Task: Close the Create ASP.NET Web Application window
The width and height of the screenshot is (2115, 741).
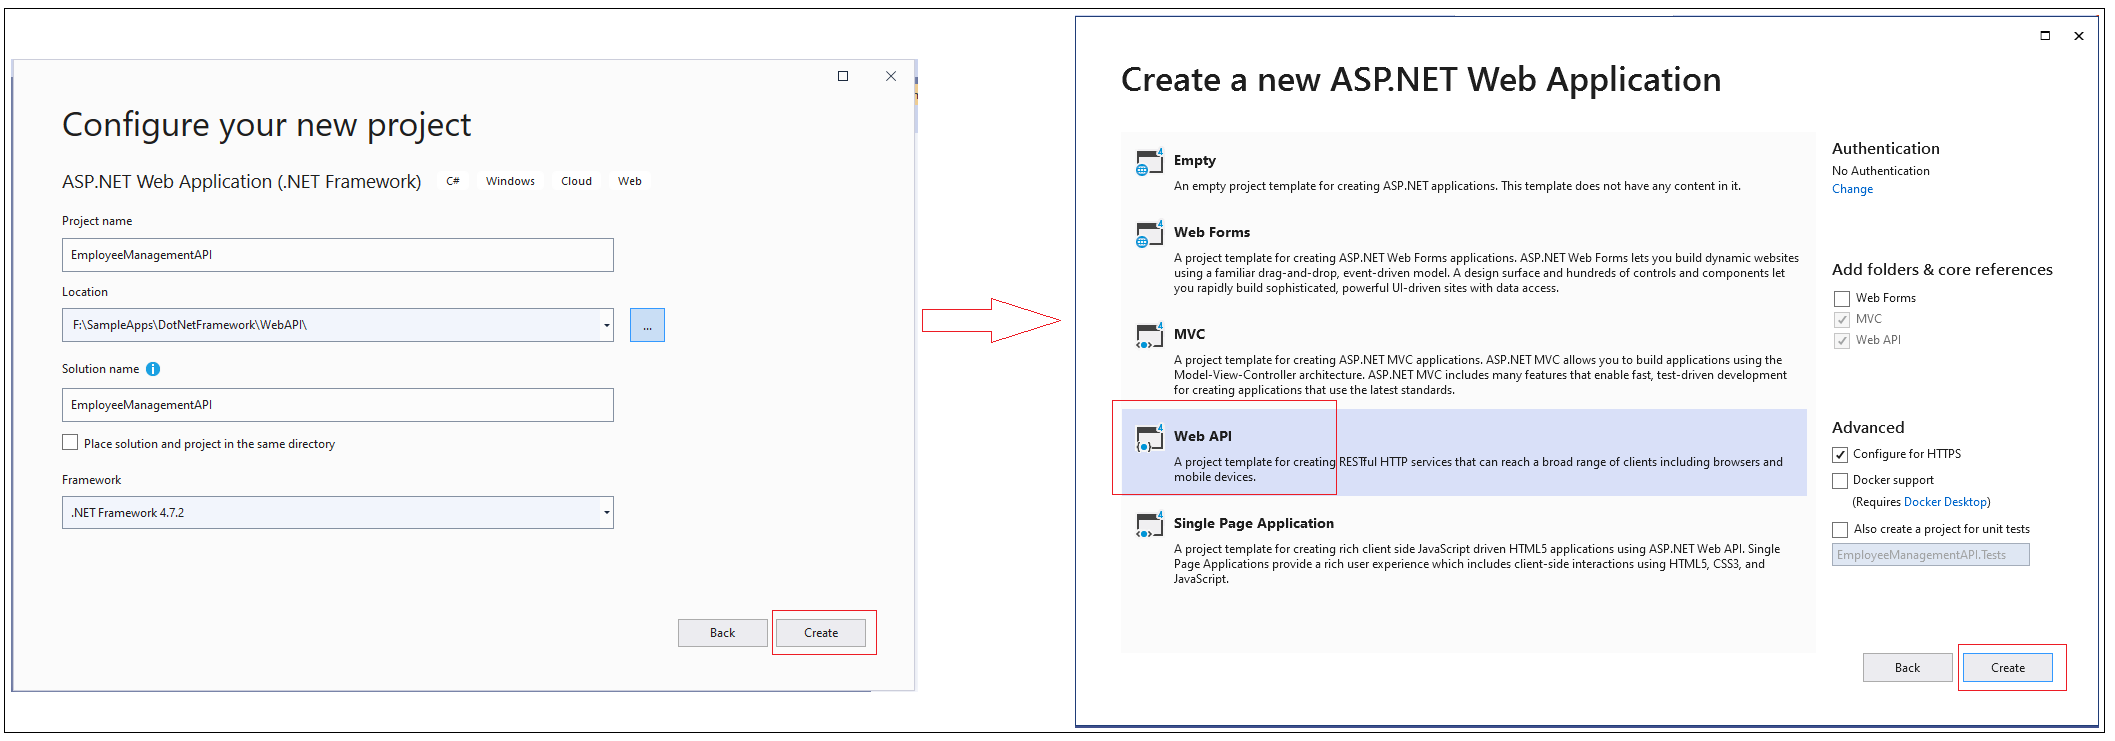Action: click(2079, 36)
